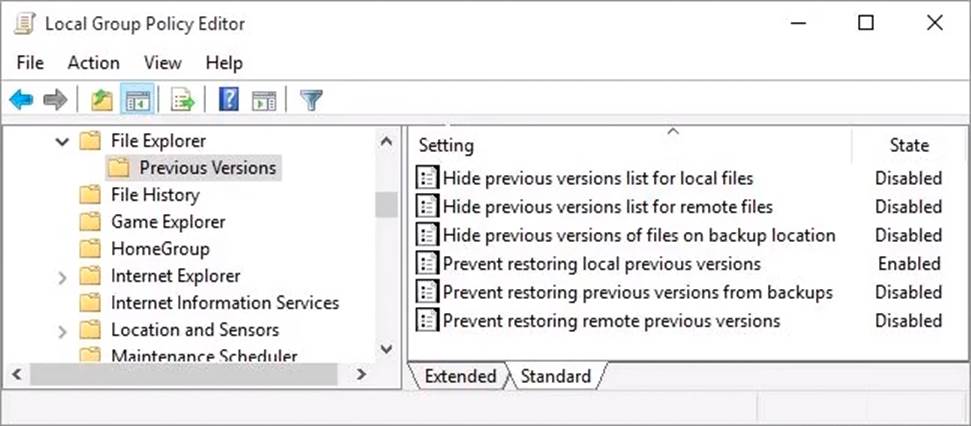Click the Filter funnel toolbar icon
Screen dimensions: 971x426
pyautogui.click(x=312, y=99)
